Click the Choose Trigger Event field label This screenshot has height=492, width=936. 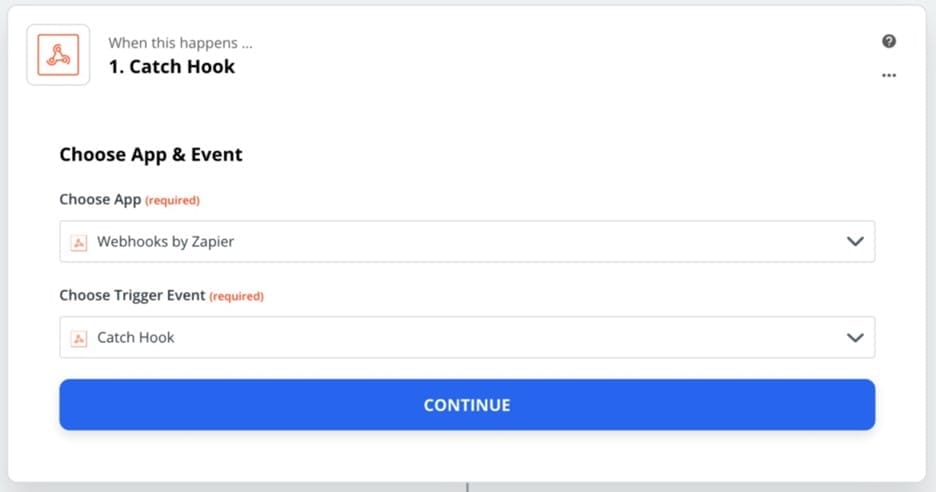tap(132, 295)
